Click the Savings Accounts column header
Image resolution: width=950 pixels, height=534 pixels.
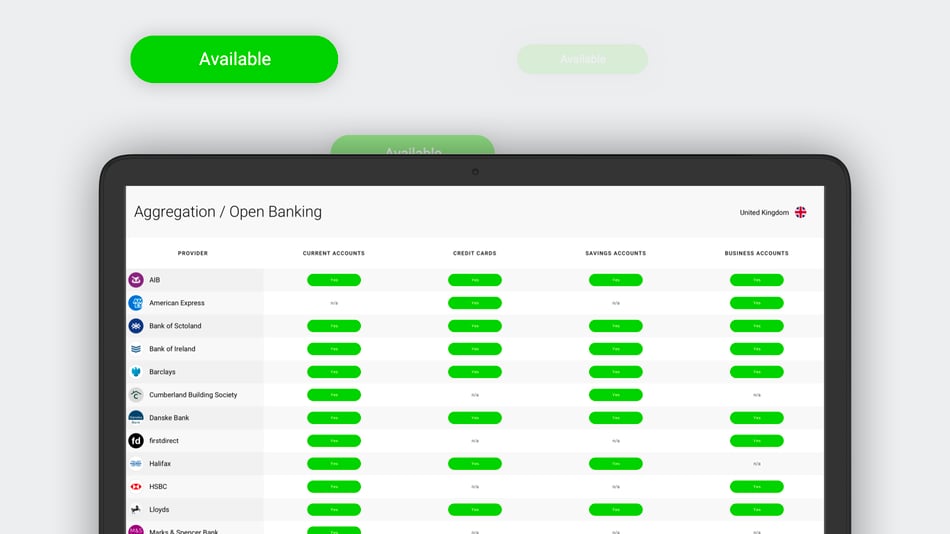[x=616, y=253]
